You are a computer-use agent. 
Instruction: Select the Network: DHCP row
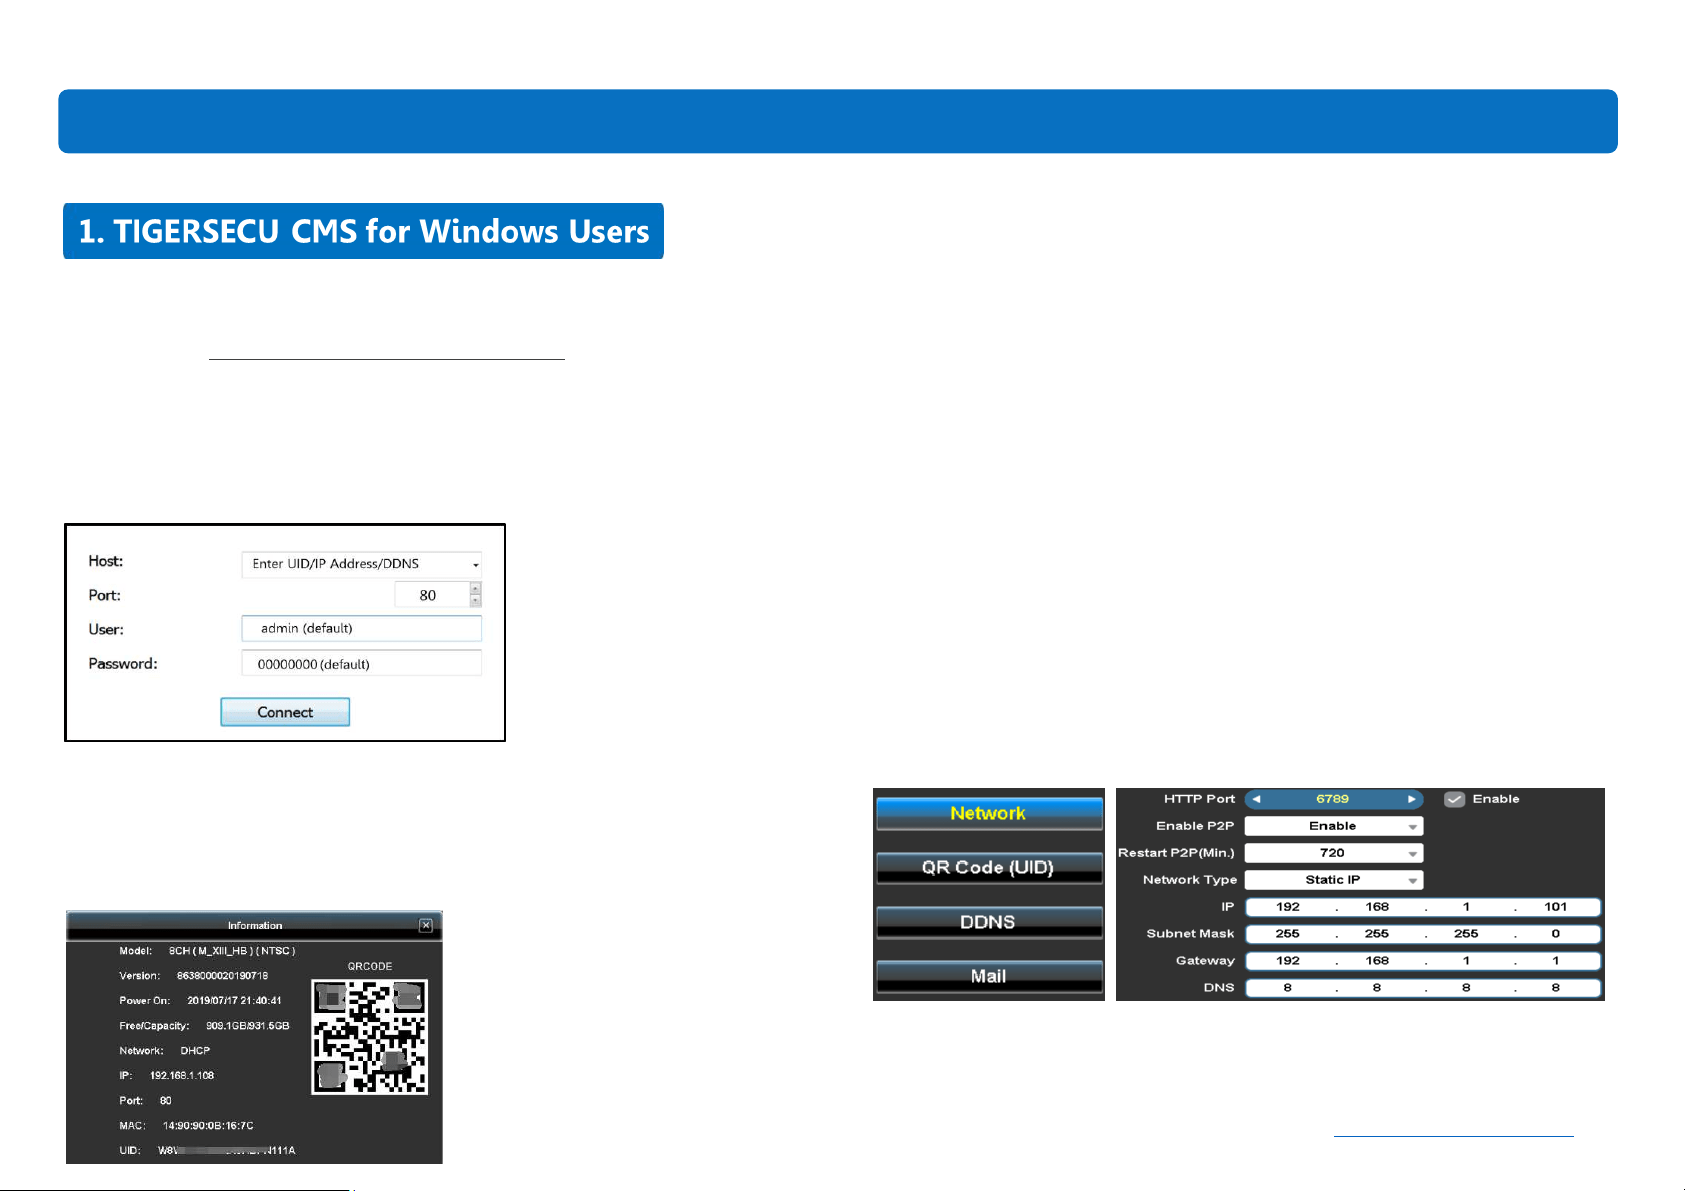pos(165,1051)
